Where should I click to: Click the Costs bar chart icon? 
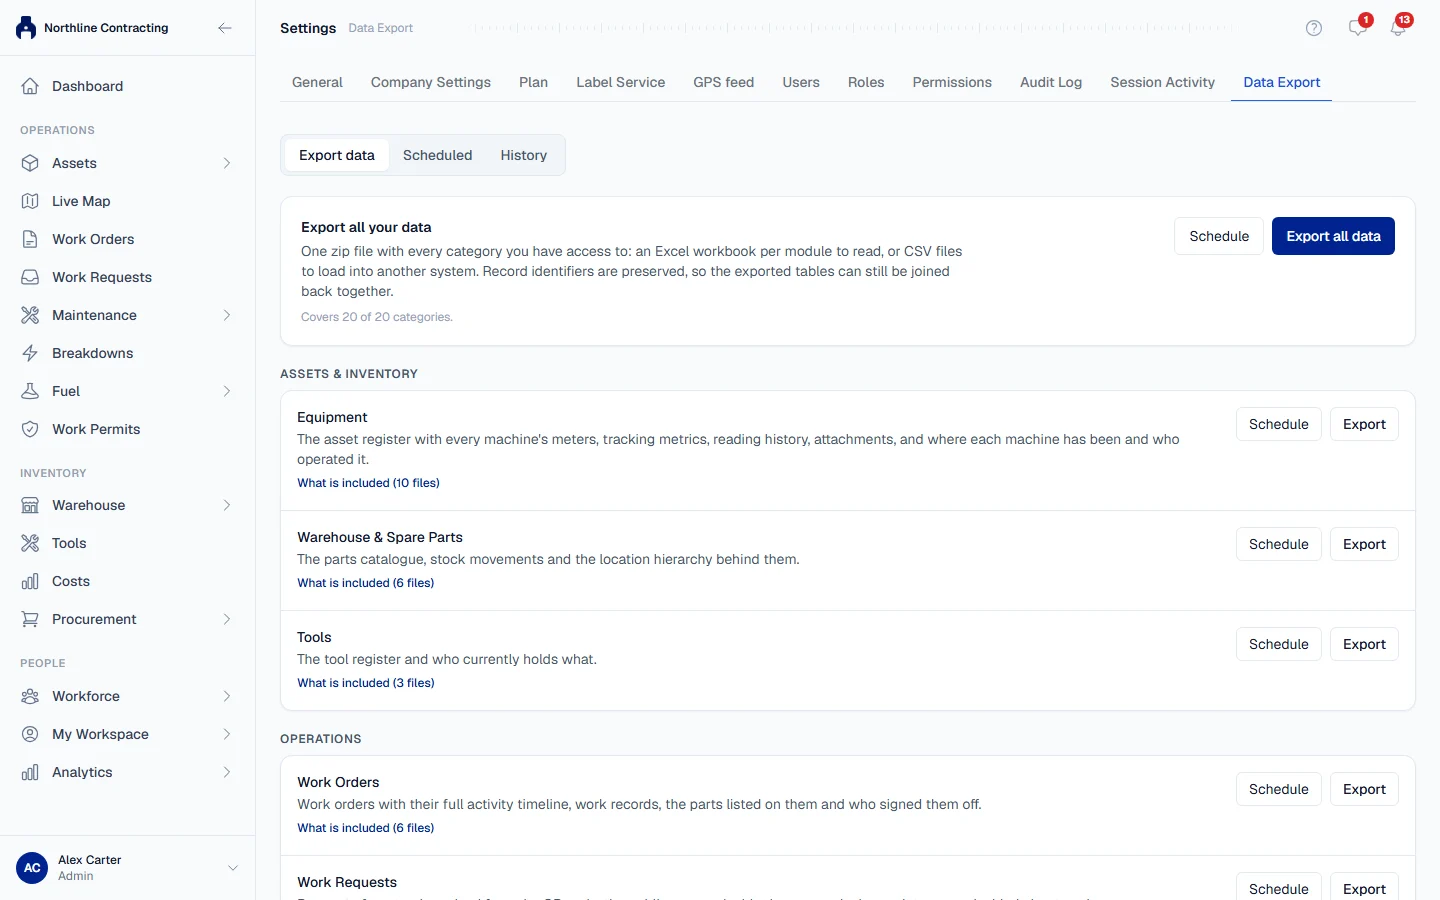tap(30, 581)
